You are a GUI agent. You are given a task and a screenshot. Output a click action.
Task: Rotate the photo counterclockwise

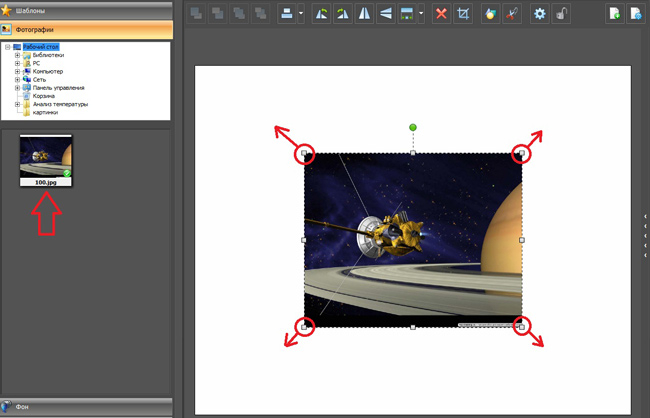321,14
